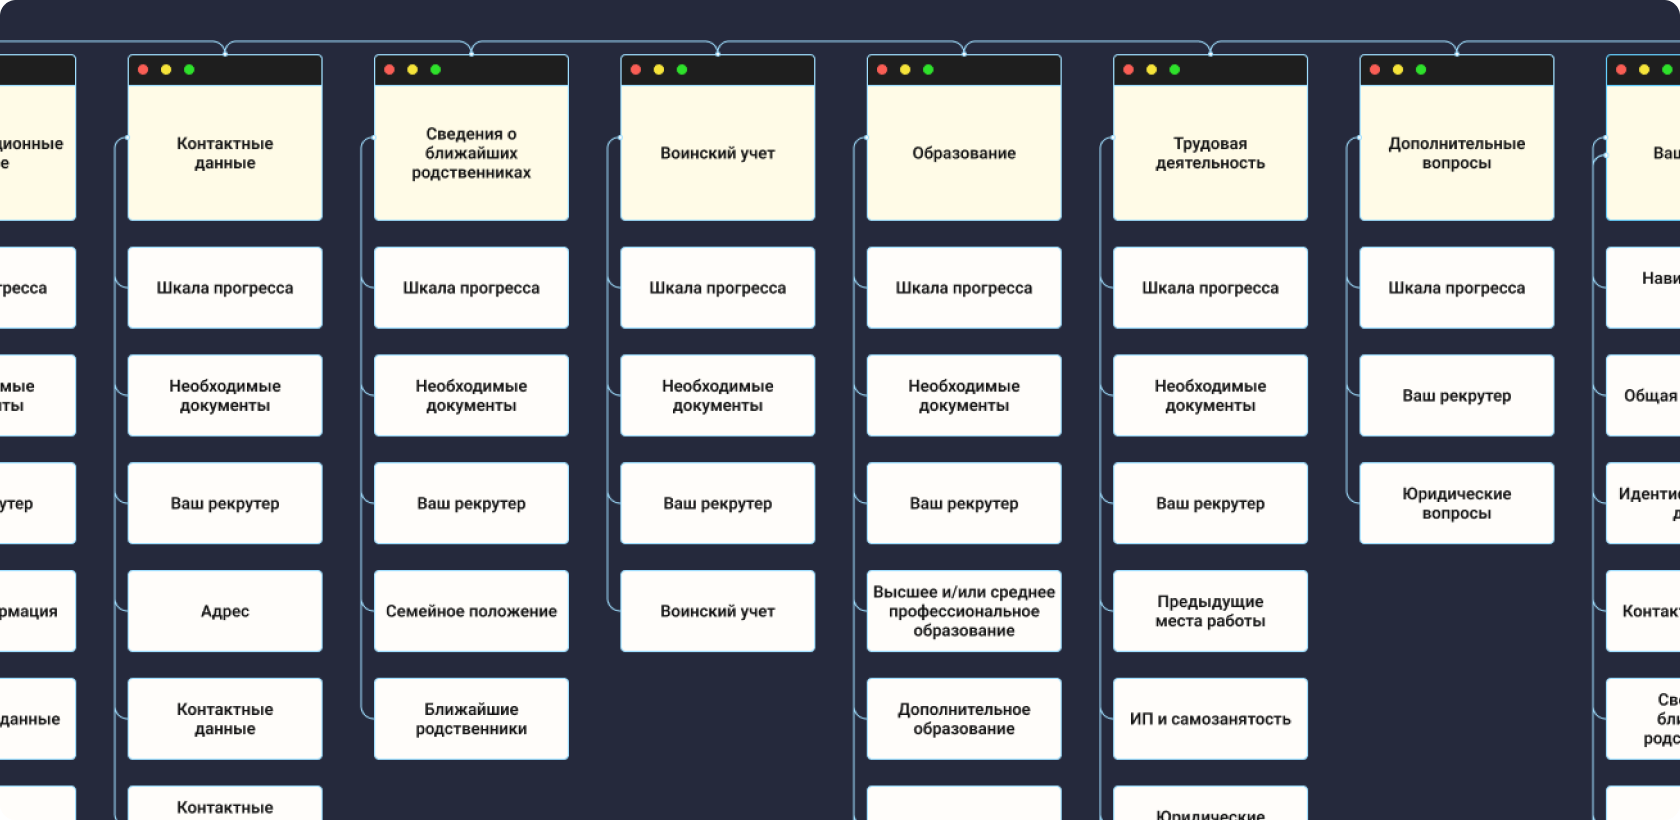
Task: Click the yellow dot on the Воинский учет window
Action: point(659,70)
